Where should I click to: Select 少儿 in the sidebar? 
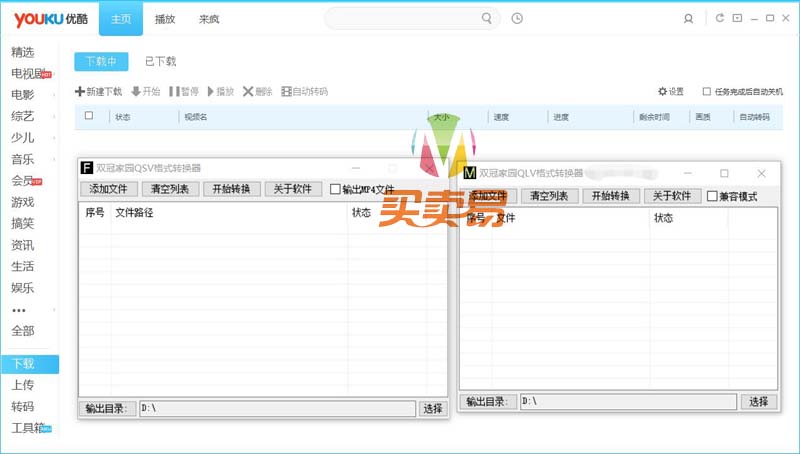[x=23, y=138]
